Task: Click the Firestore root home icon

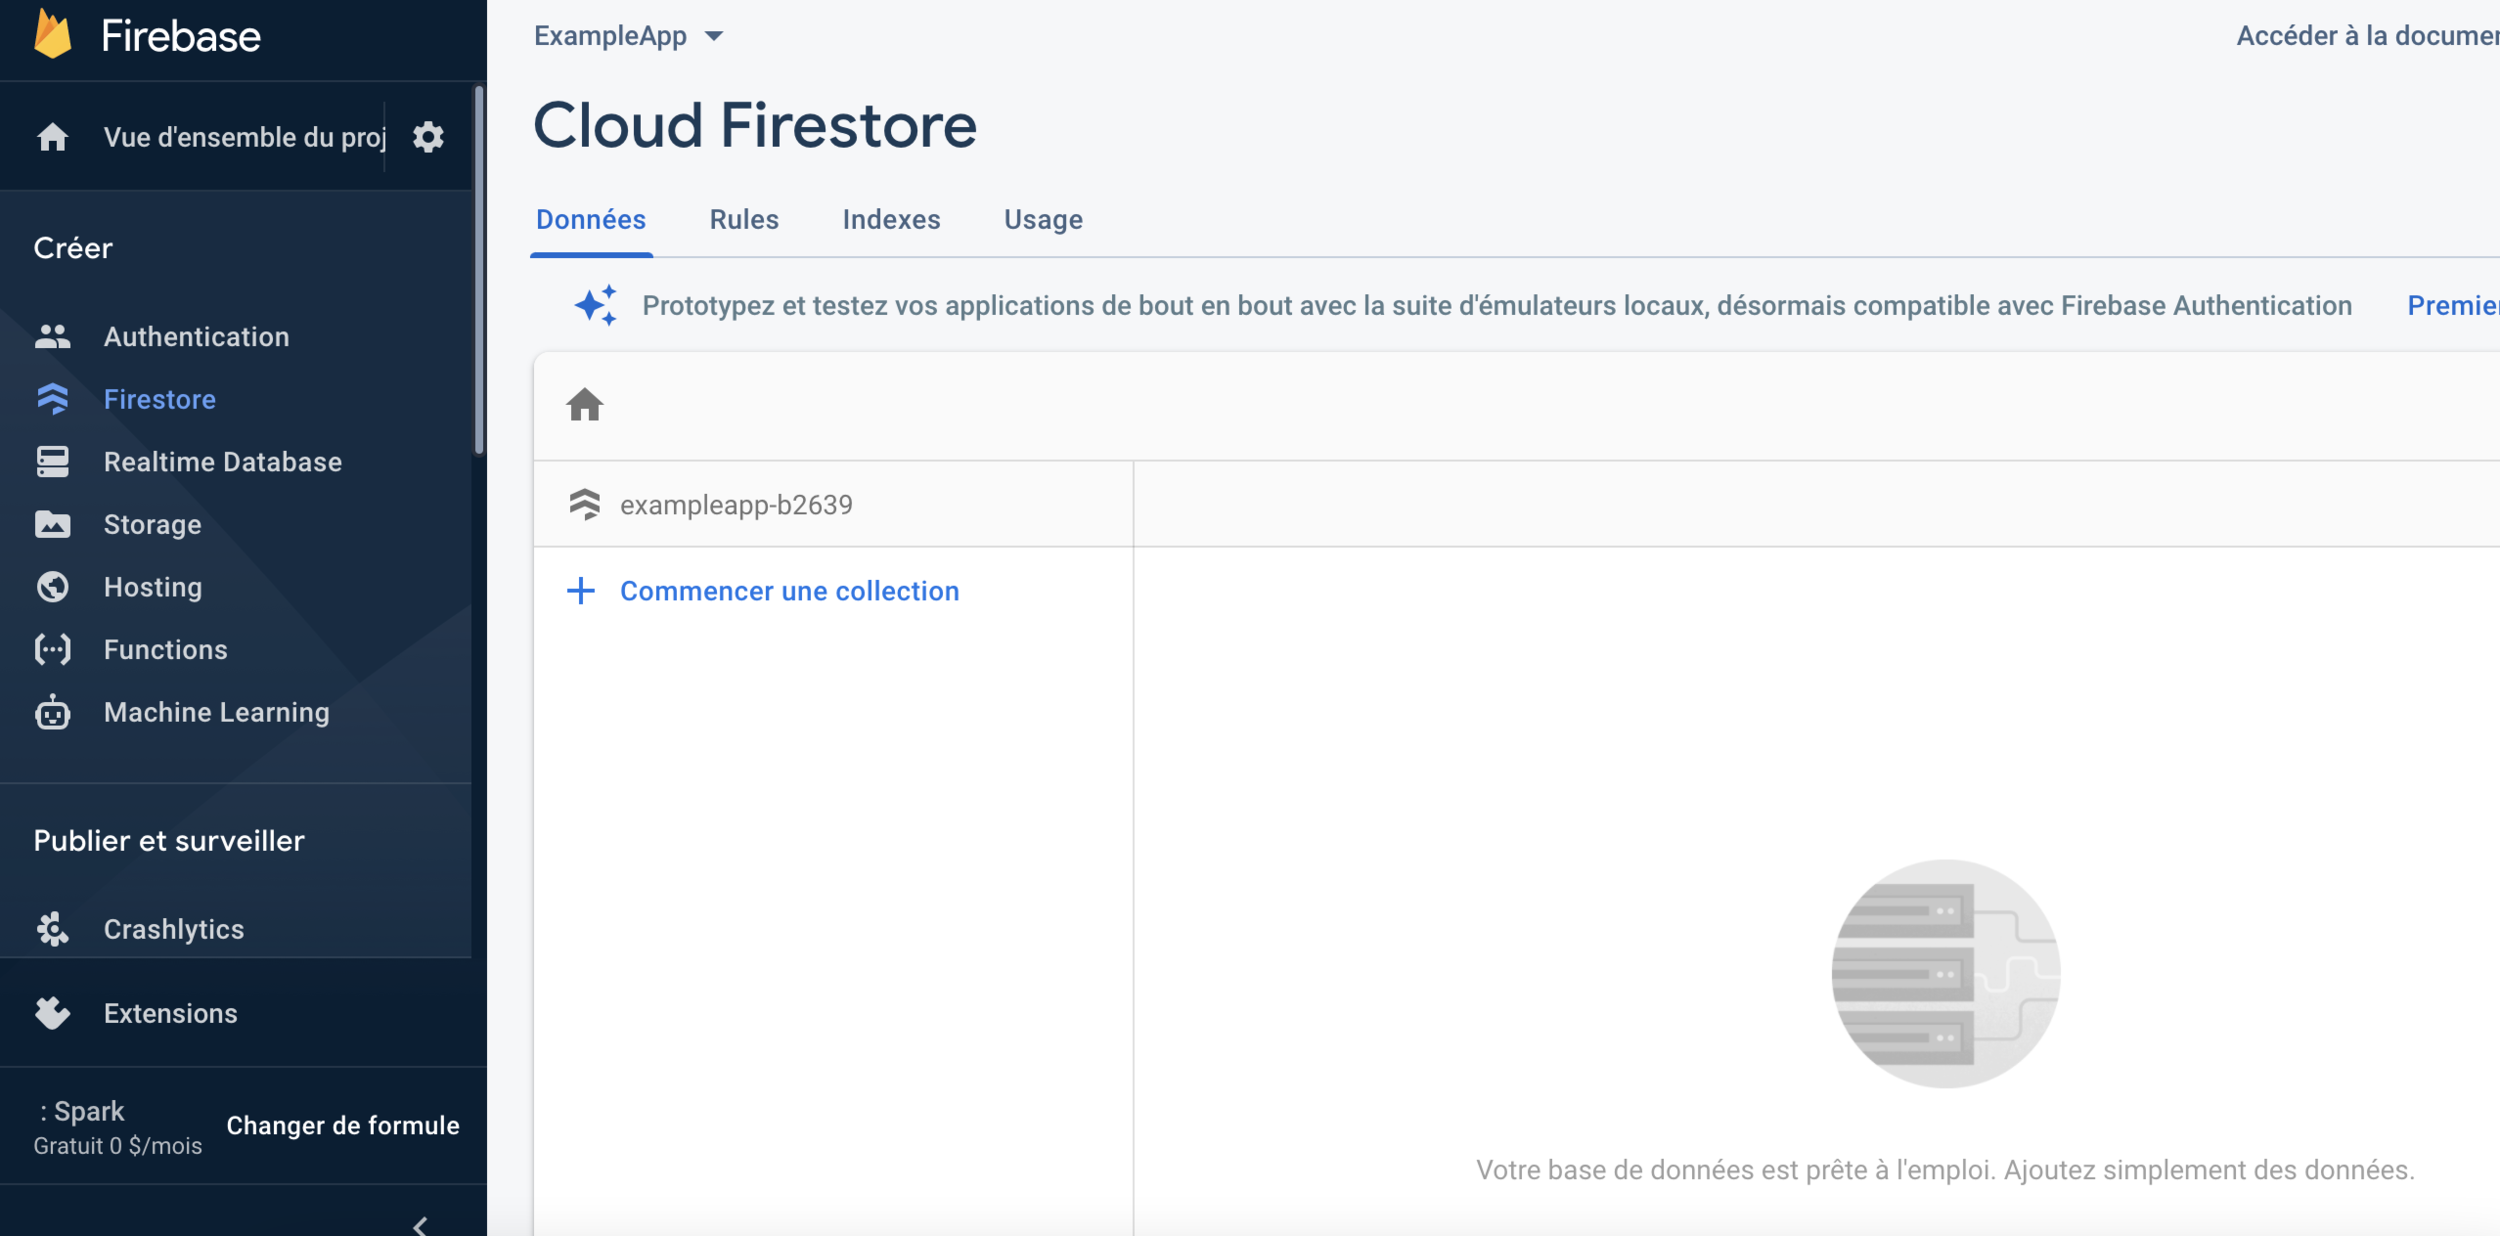Action: [x=585, y=405]
